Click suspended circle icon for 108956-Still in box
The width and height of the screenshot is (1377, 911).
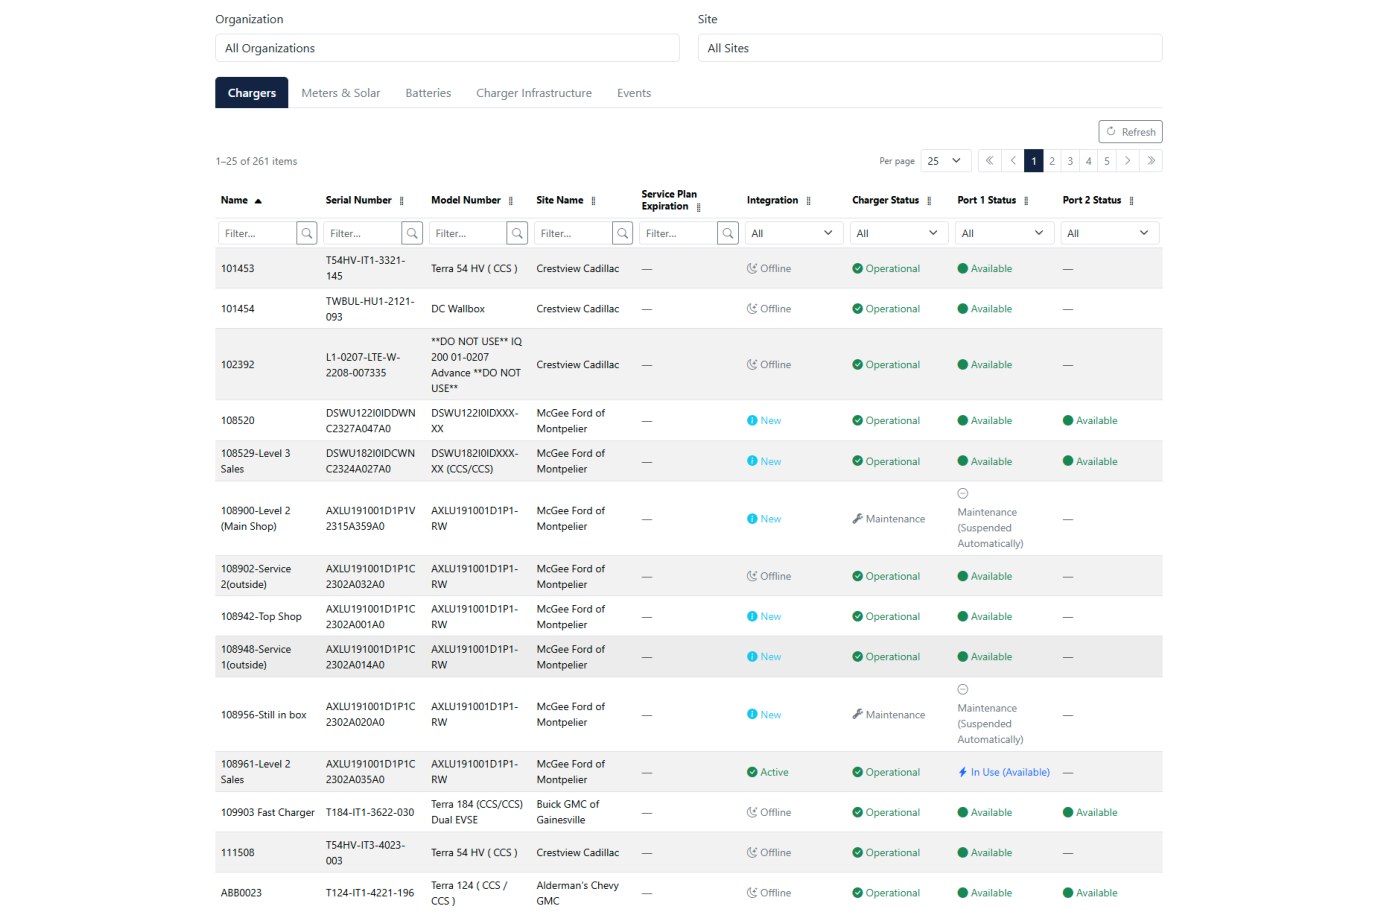pos(963,690)
